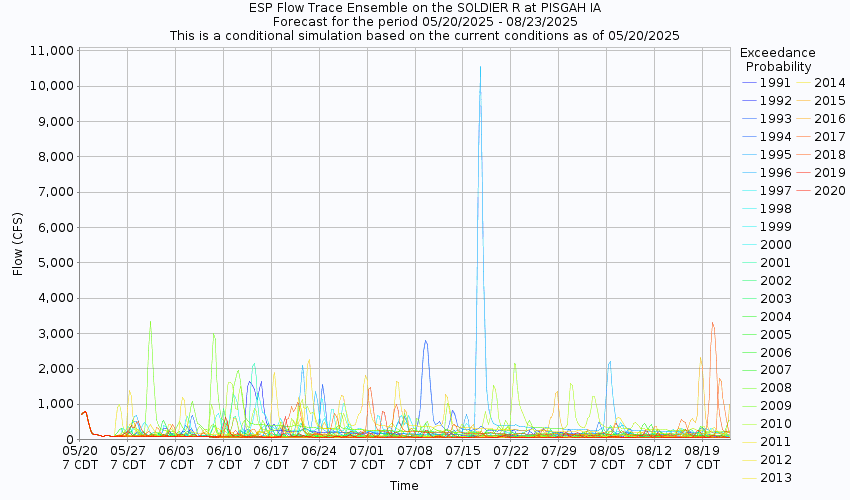
Task: Select the 1999 legend entry
Action: 767,227
